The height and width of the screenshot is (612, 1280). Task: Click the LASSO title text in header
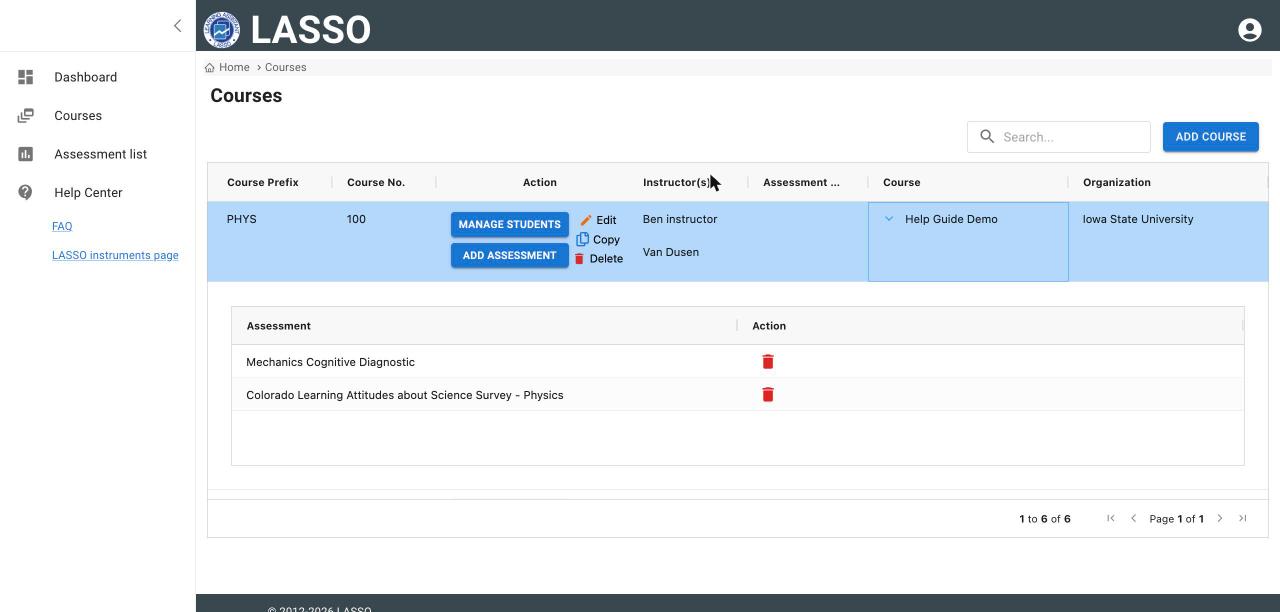[311, 30]
